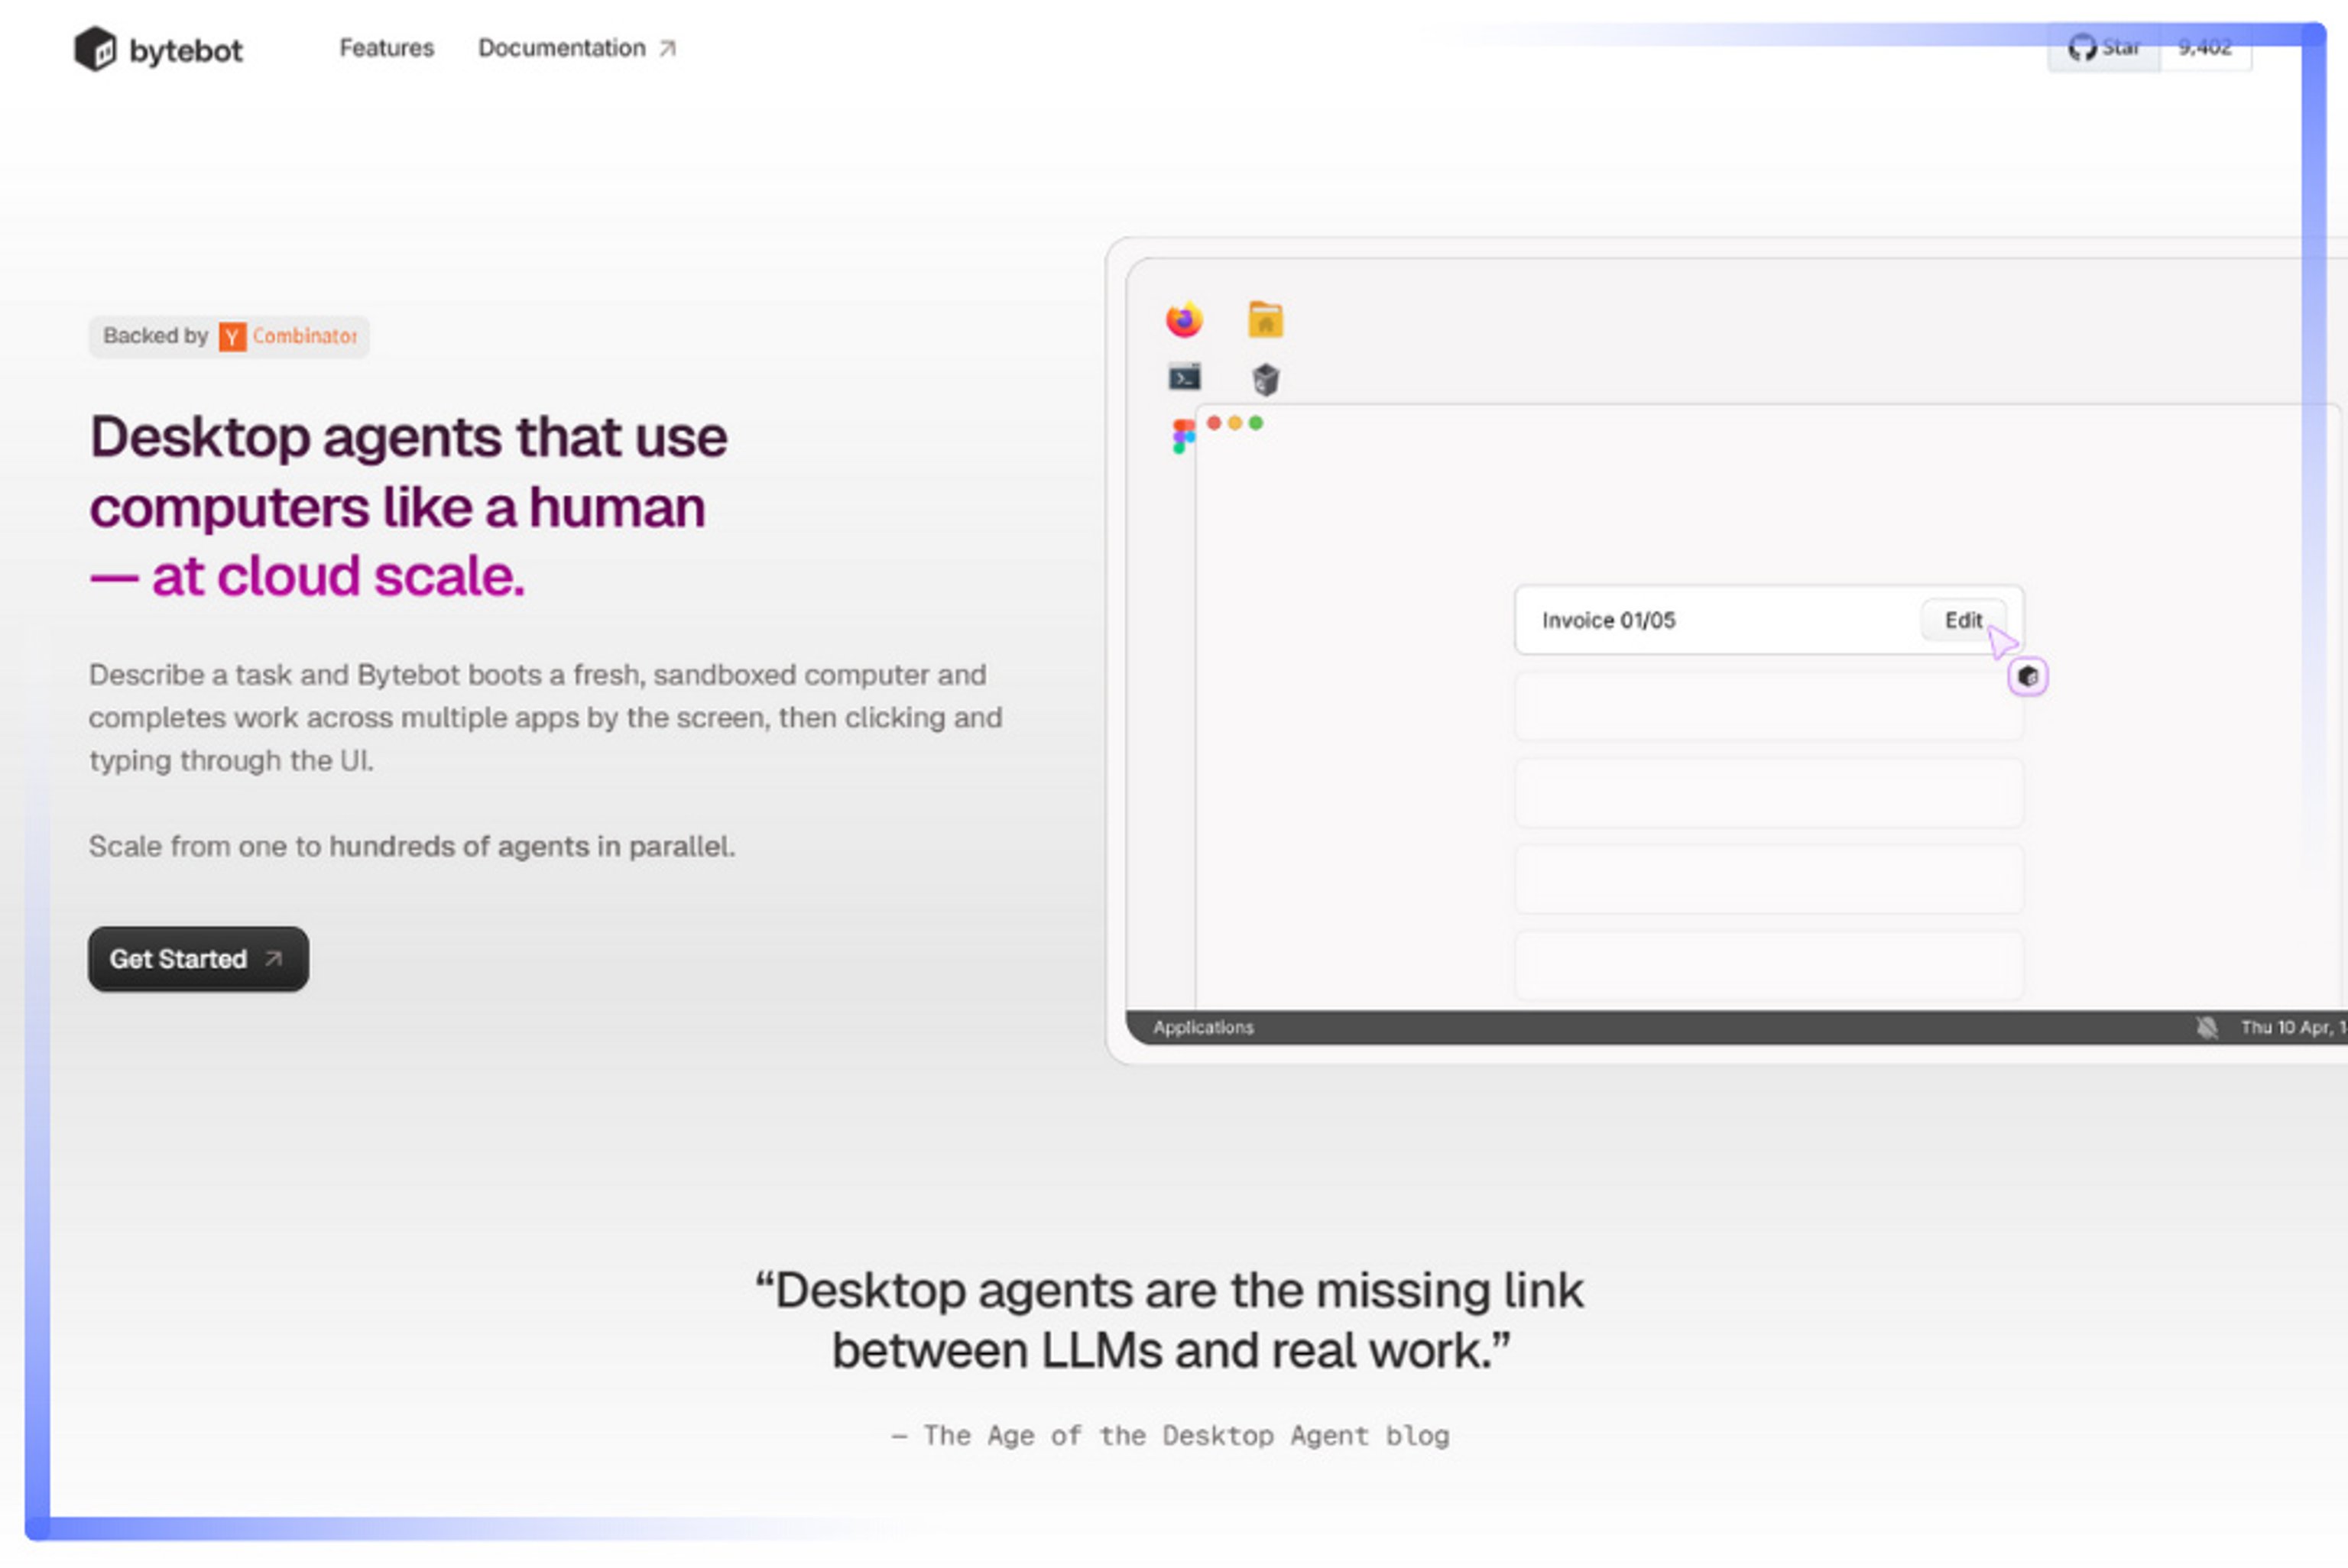The height and width of the screenshot is (1568, 2348).
Task: Click the notification bell in taskbar
Action: [2206, 1027]
